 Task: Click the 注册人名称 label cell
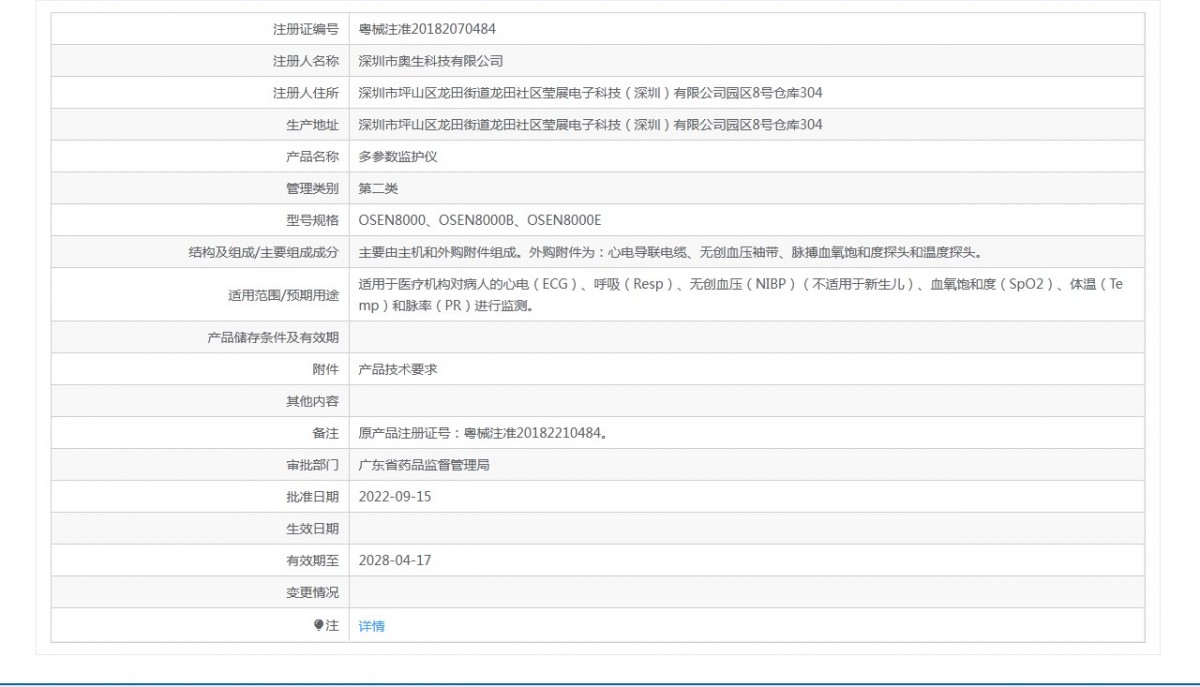(x=200, y=61)
